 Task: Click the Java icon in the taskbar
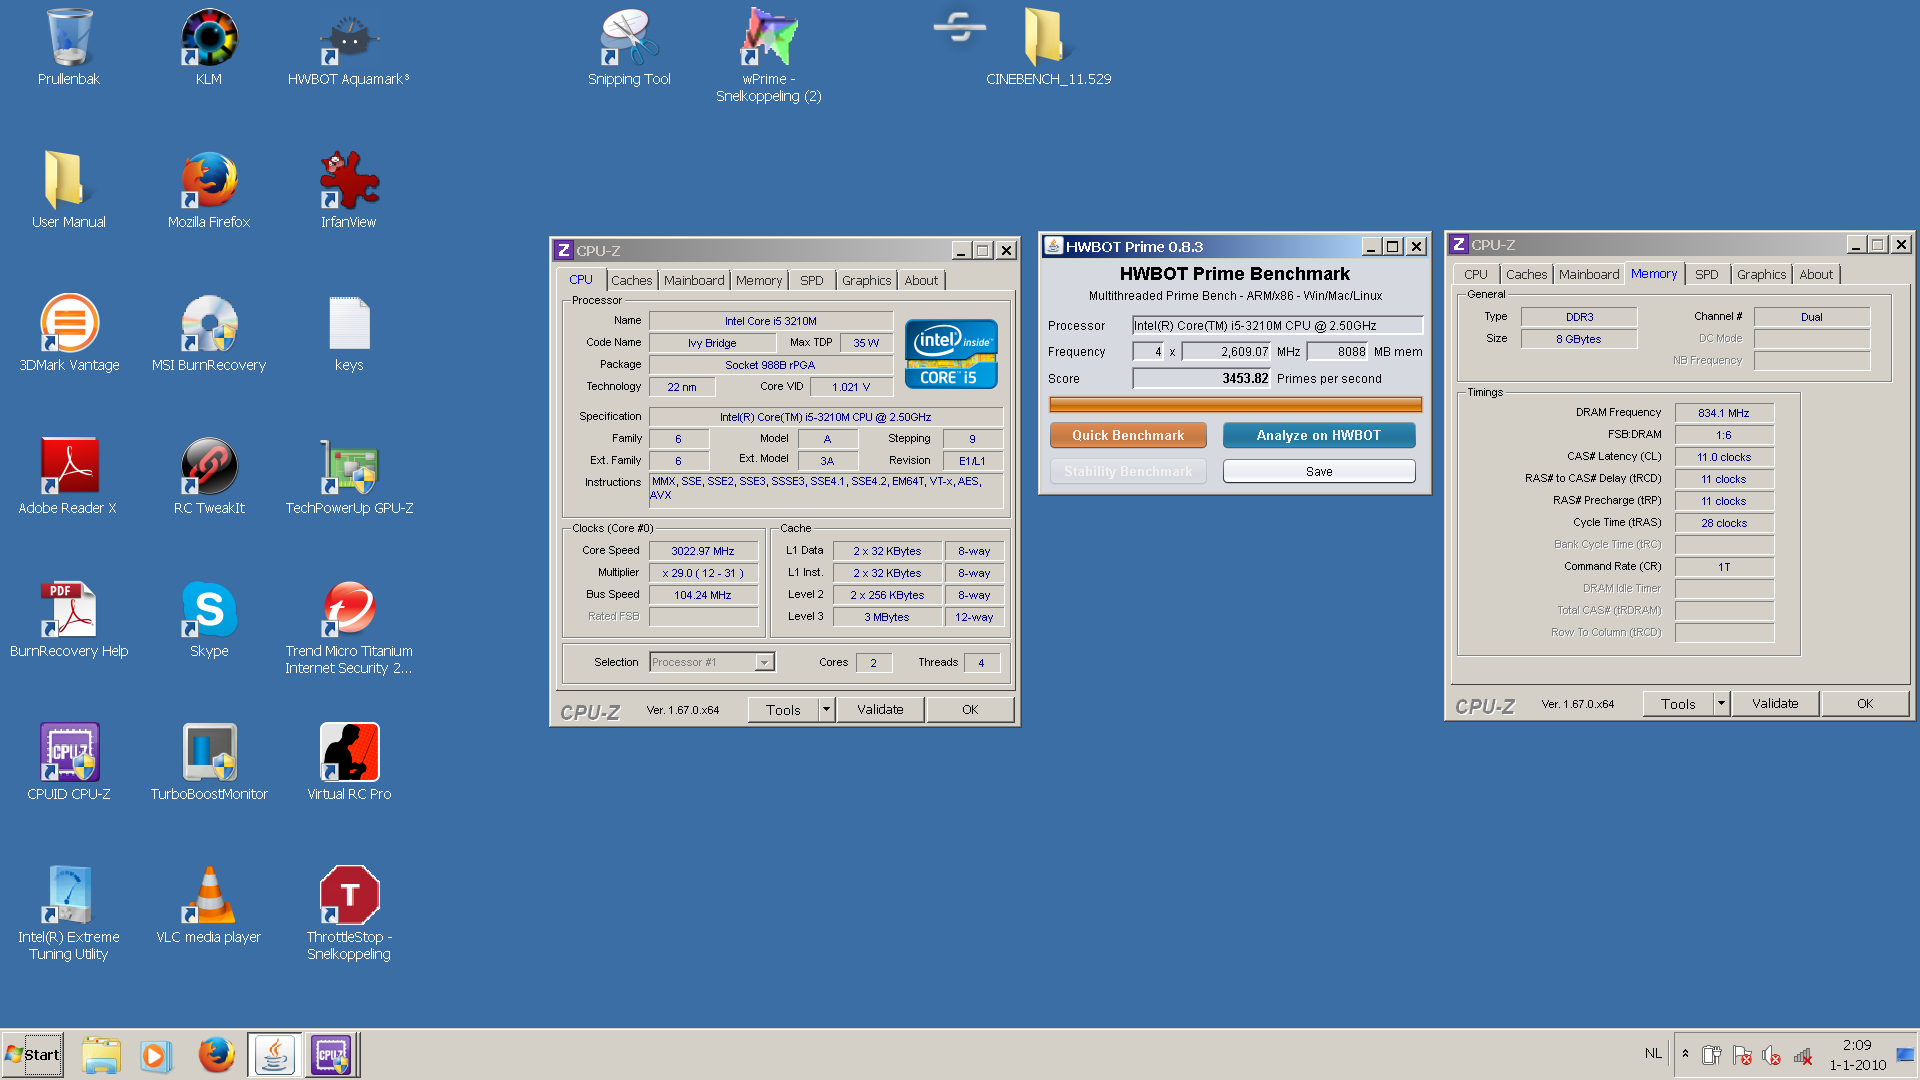tap(274, 1055)
